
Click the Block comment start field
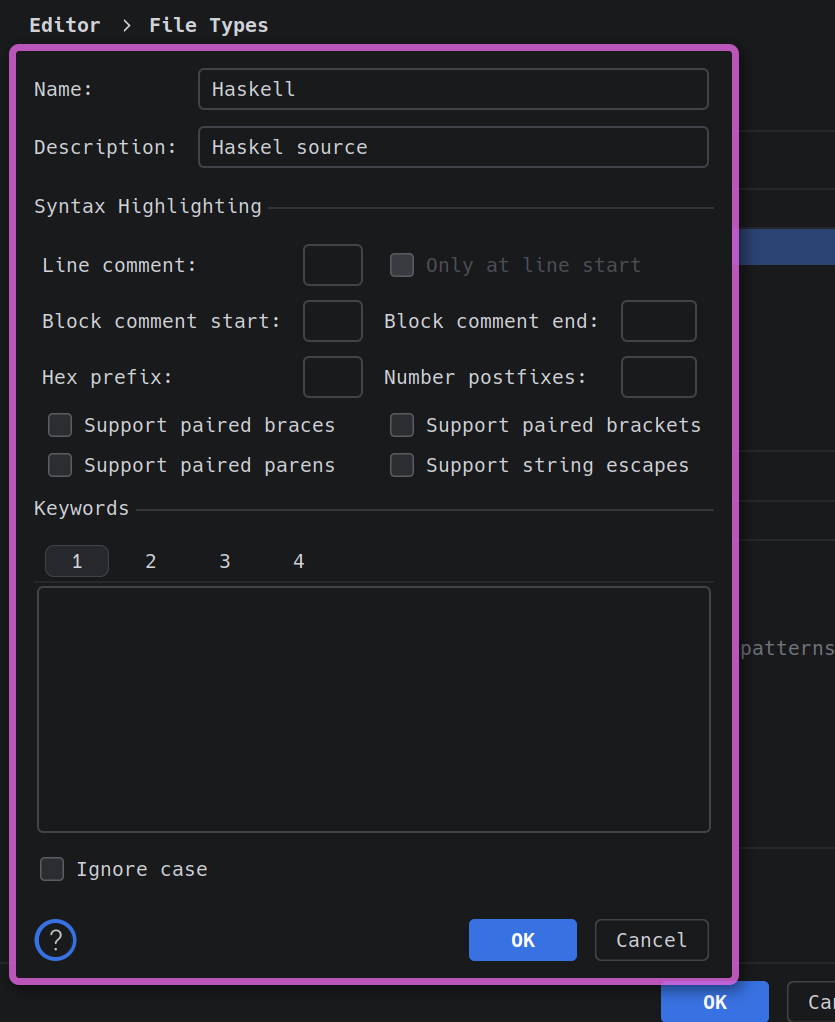coord(333,321)
